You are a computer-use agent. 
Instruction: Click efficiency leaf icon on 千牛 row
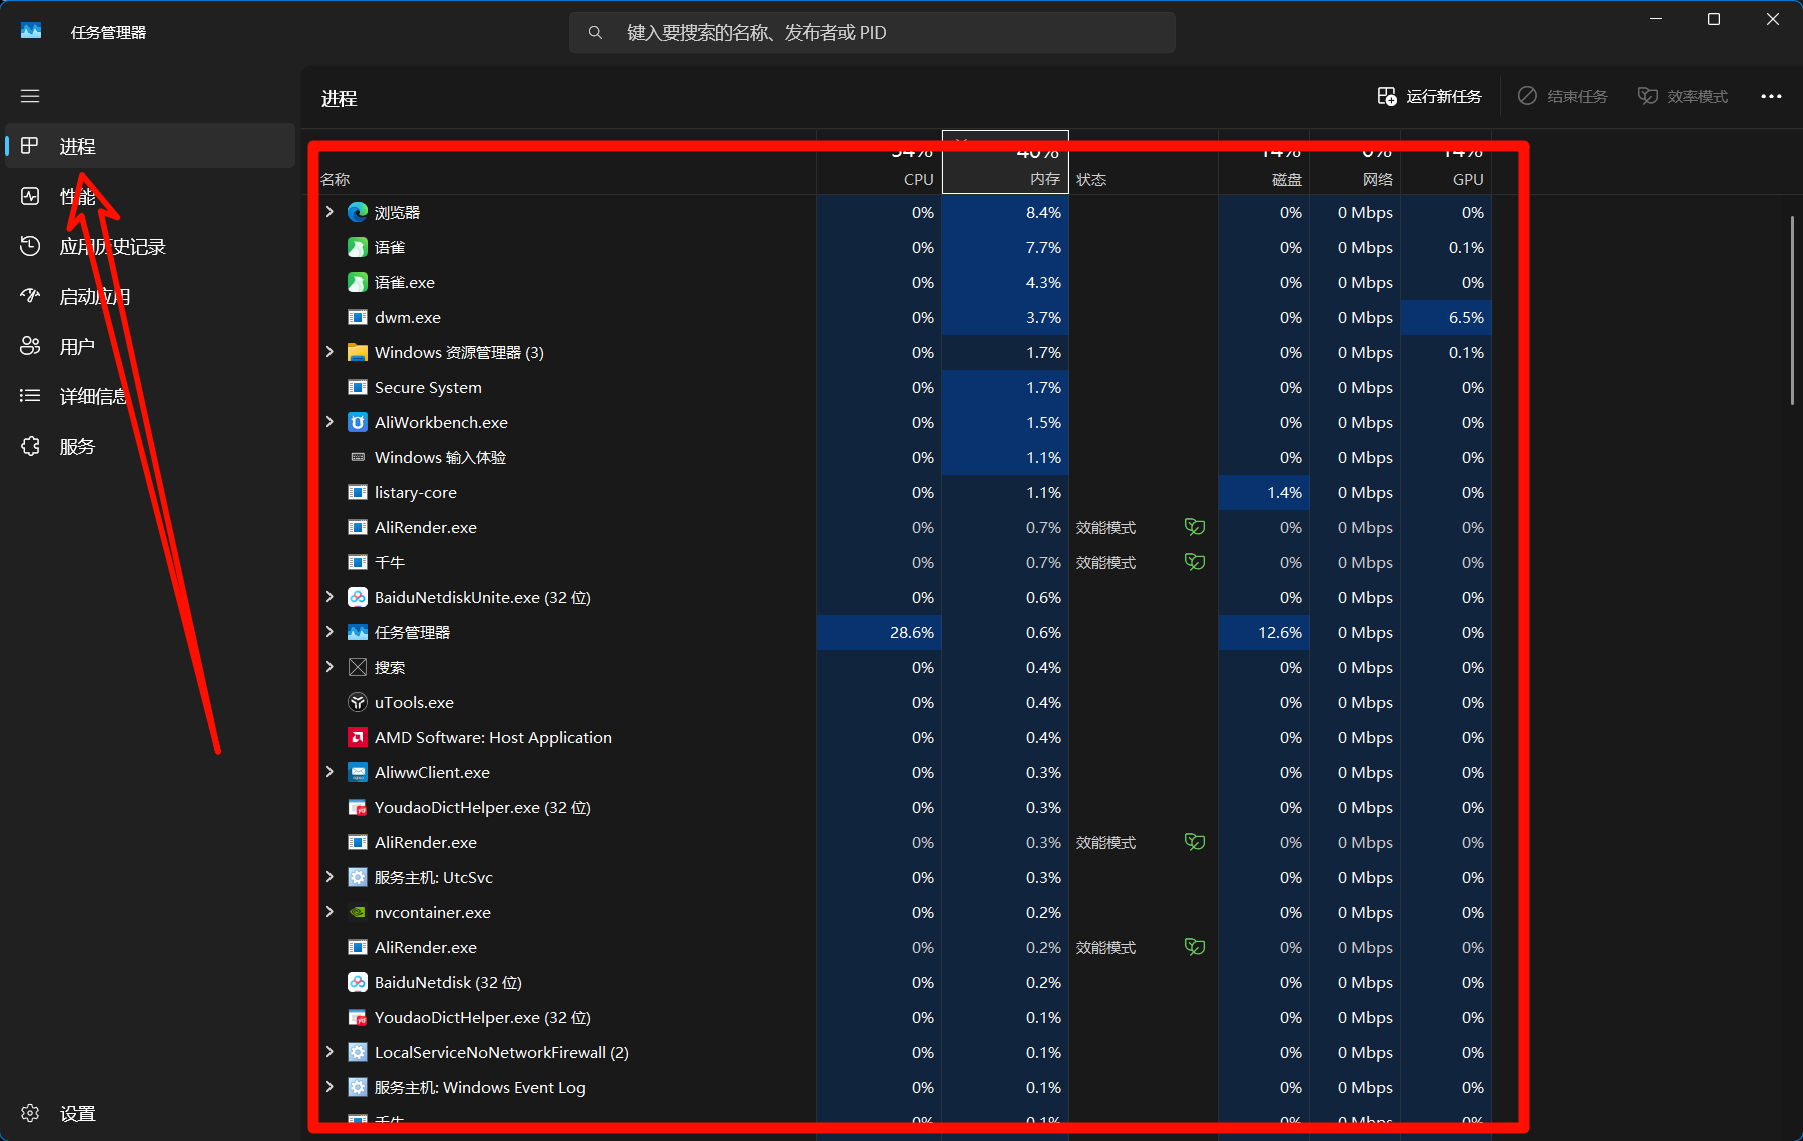1195,561
